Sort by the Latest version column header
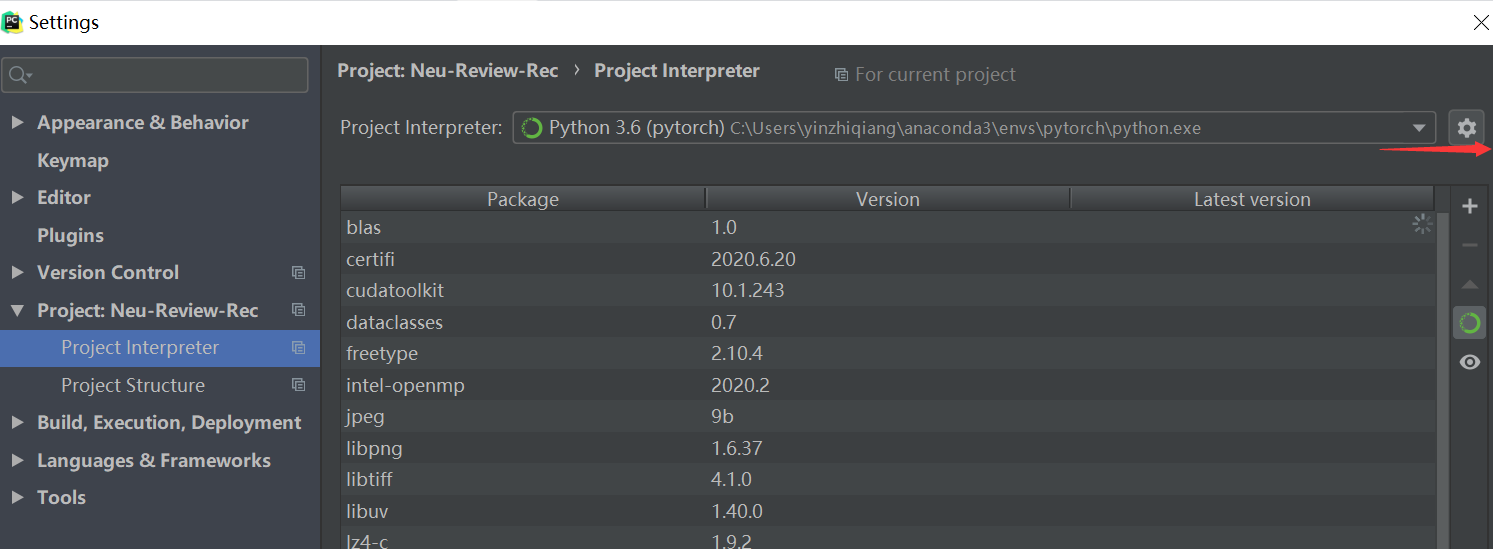1493x549 pixels. pyautogui.click(x=1252, y=199)
